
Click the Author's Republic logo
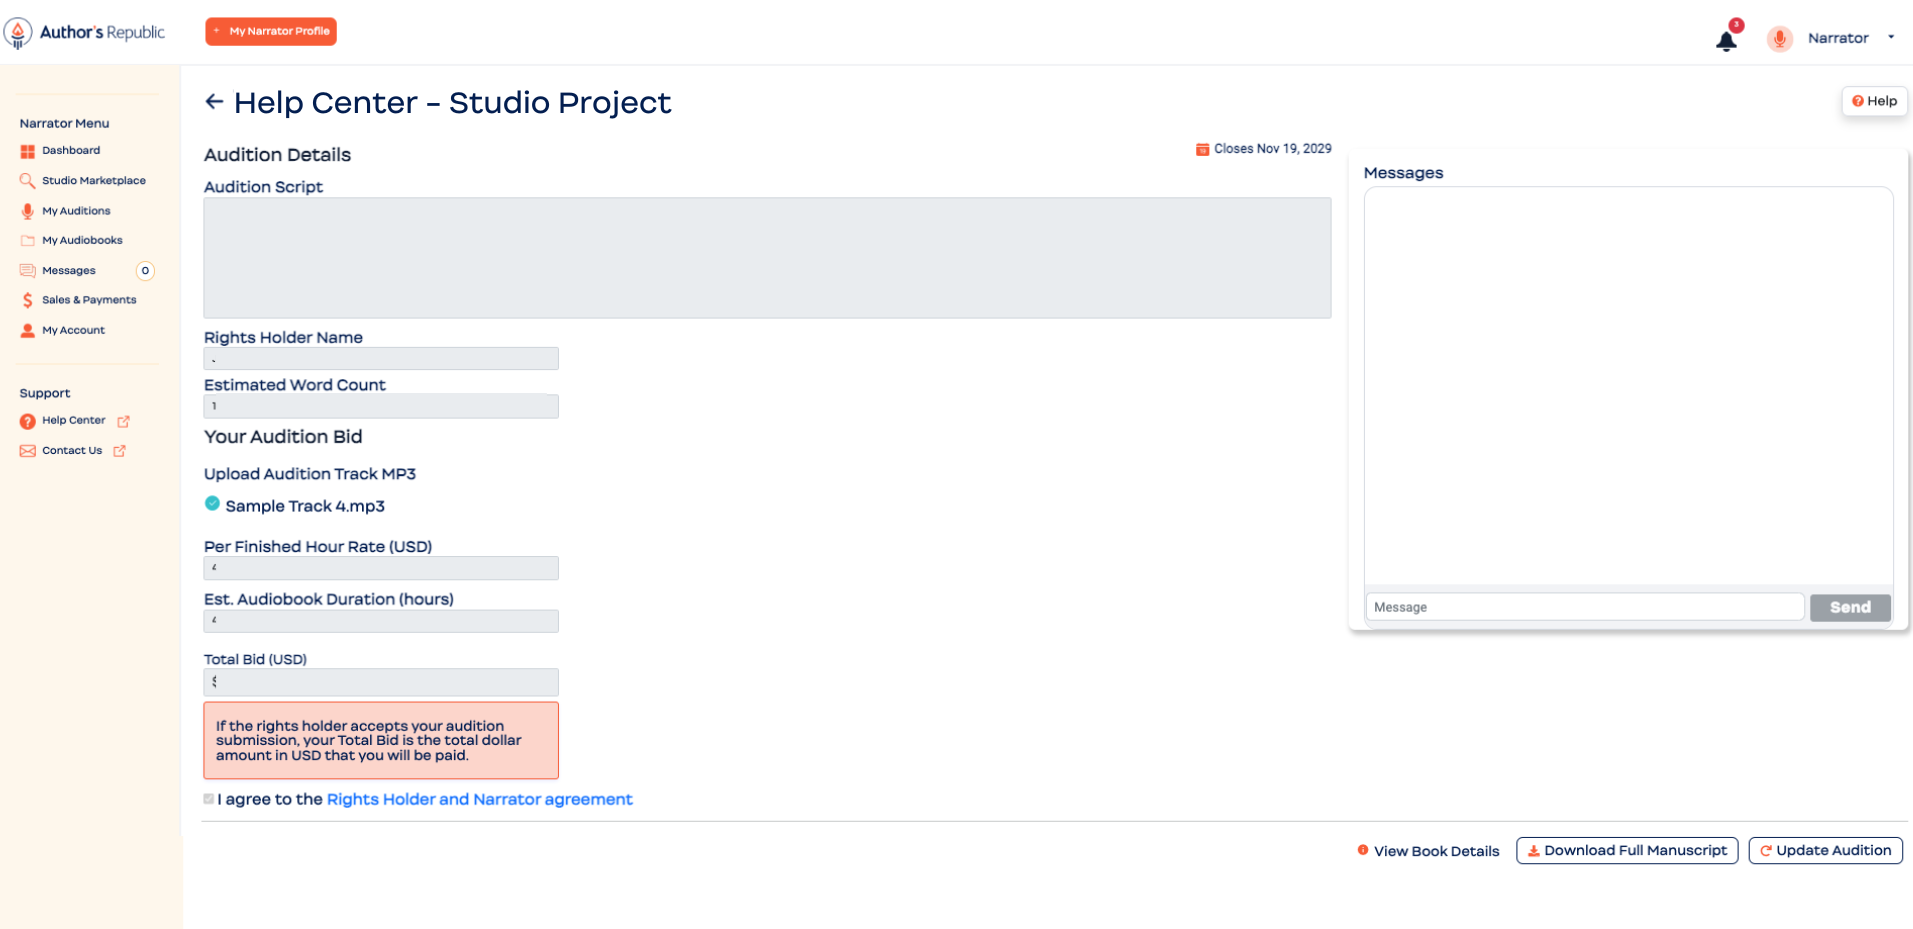click(85, 32)
